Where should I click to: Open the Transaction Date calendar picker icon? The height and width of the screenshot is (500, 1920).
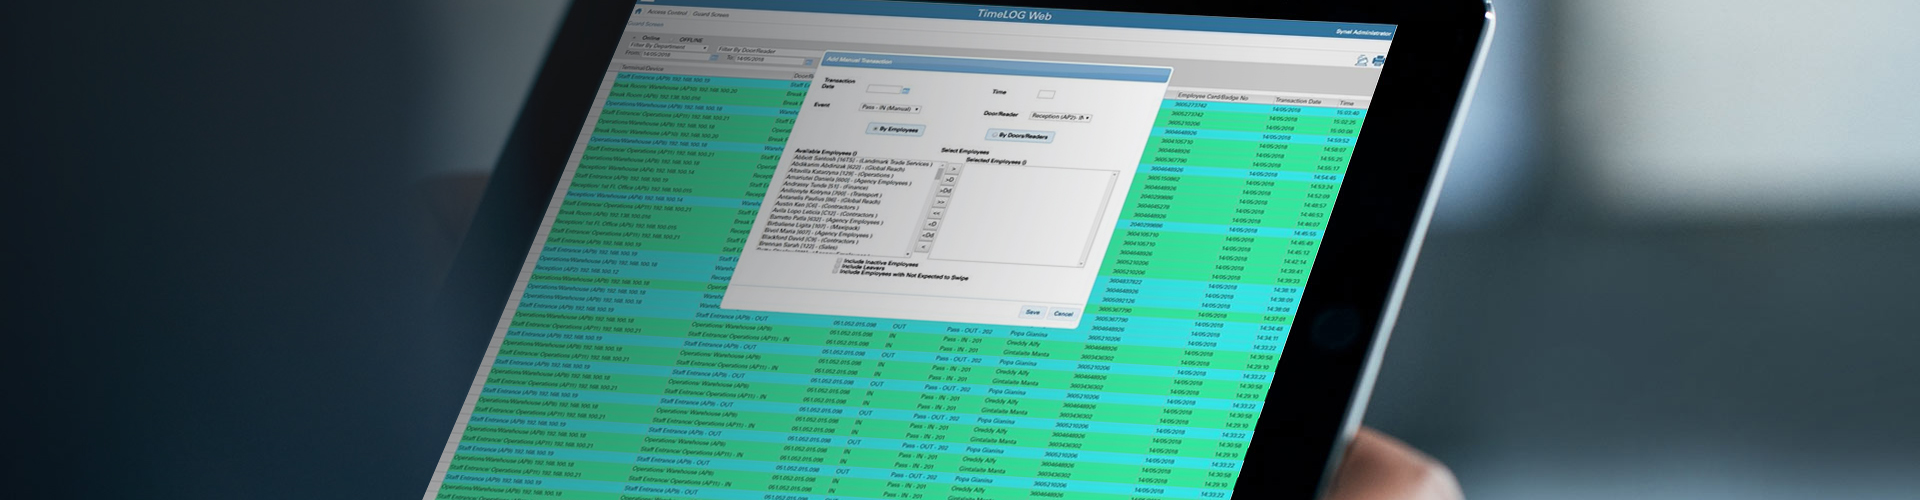tap(906, 91)
